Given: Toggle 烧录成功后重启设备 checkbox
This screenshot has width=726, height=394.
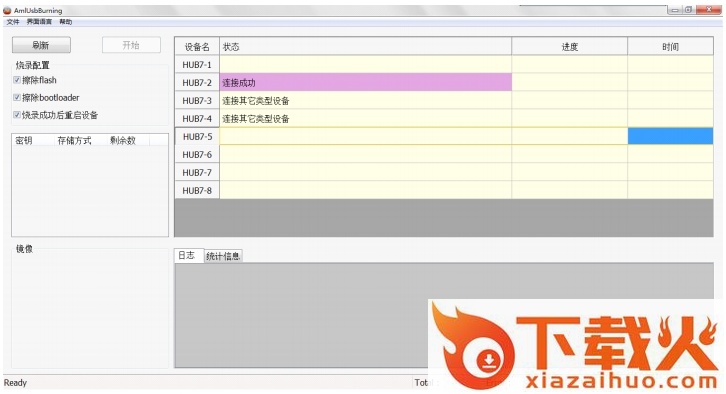Looking at the screenshot, I should coord(17,115).
